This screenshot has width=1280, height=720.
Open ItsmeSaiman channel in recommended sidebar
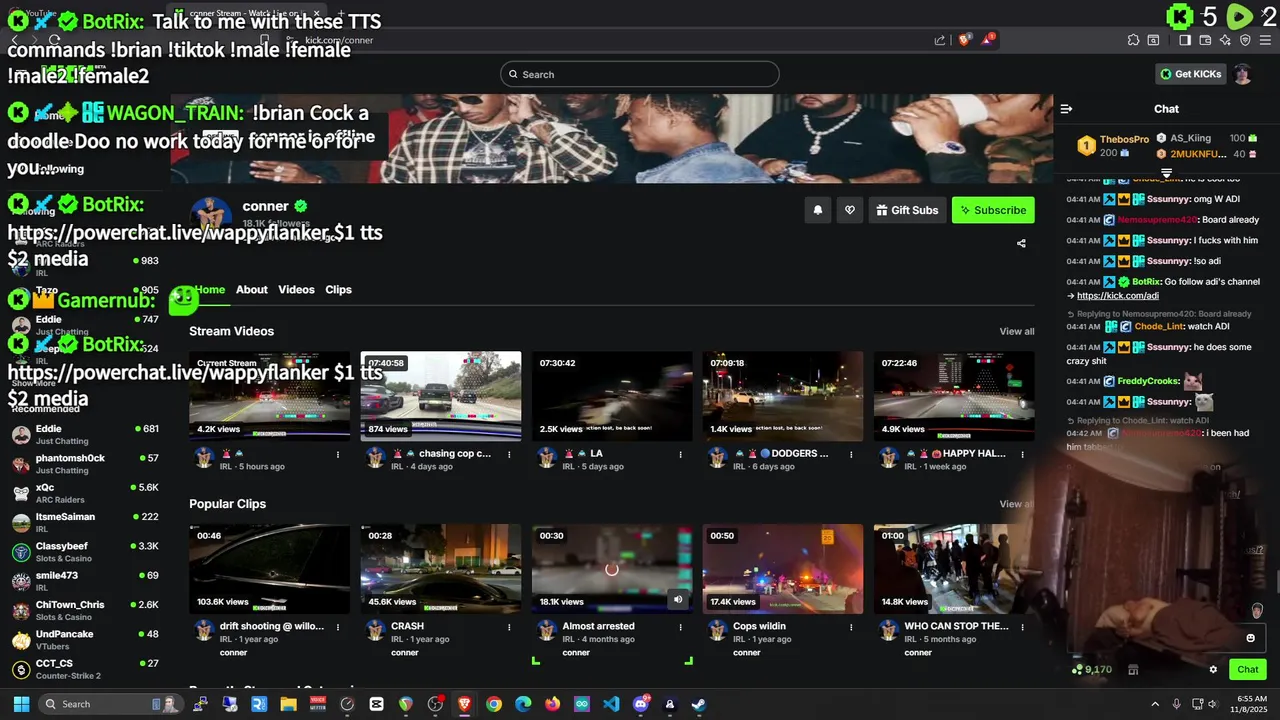(x=85, y=523)
